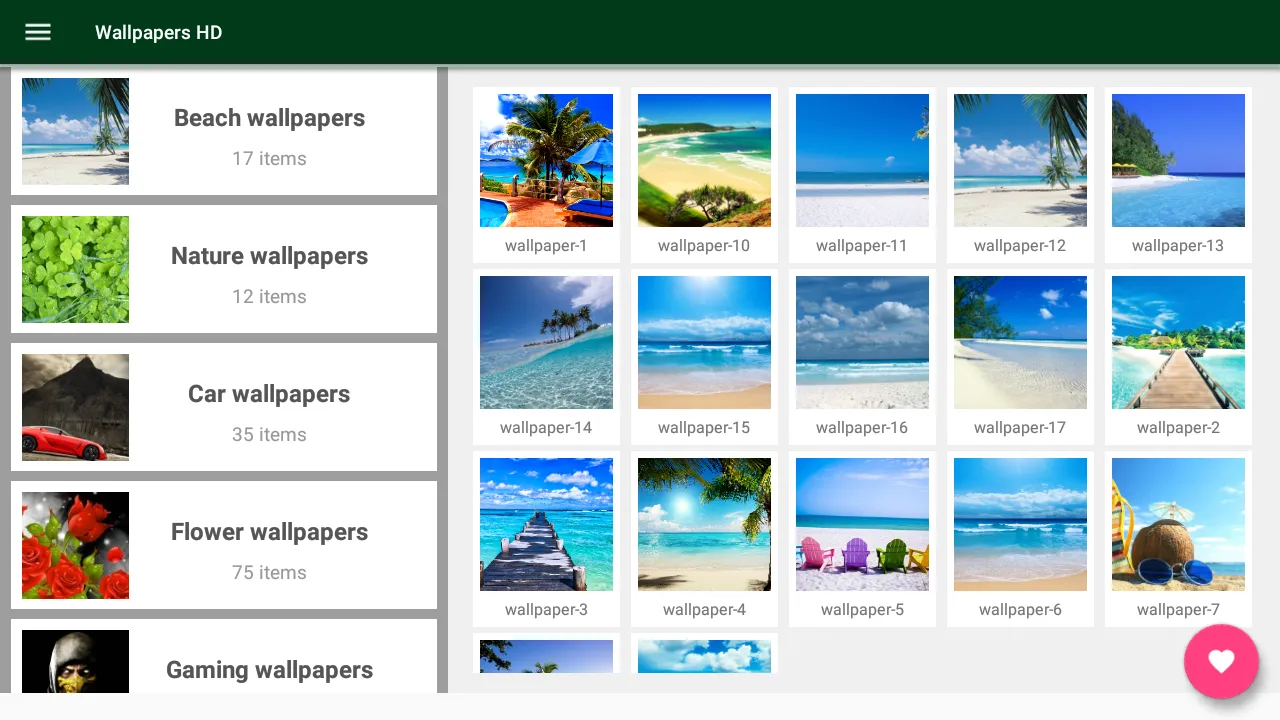
Task: Click the 'wallpaper-1' caption text
Action: tap(546, 246)
